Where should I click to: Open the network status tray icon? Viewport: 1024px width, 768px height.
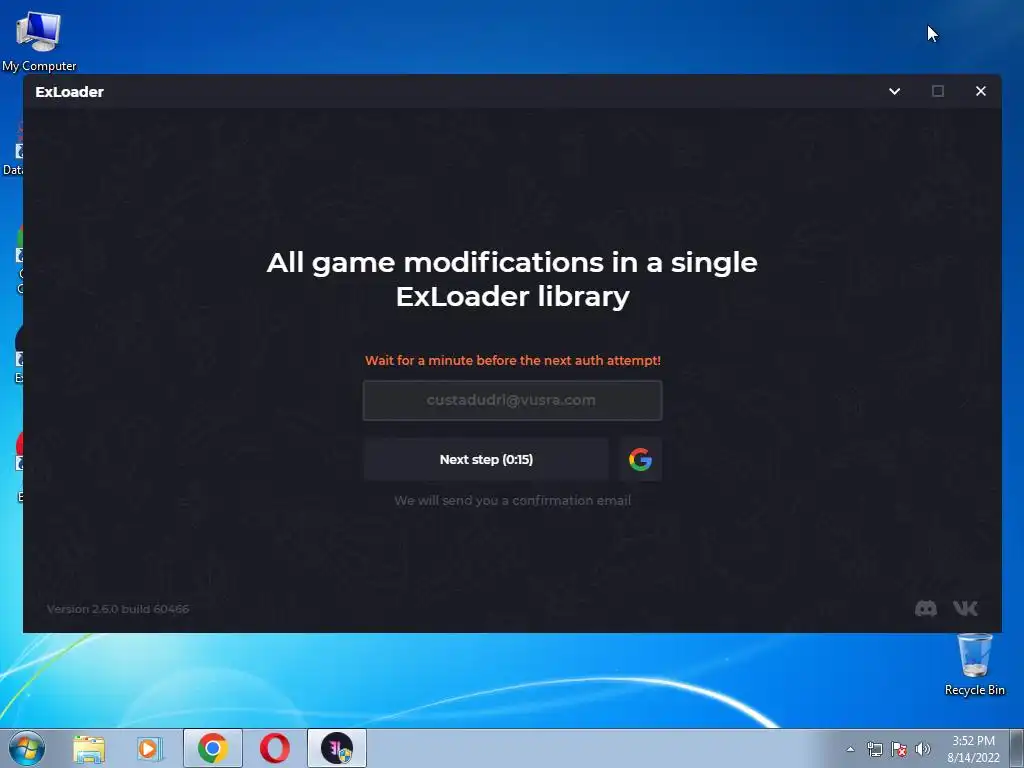874,749
